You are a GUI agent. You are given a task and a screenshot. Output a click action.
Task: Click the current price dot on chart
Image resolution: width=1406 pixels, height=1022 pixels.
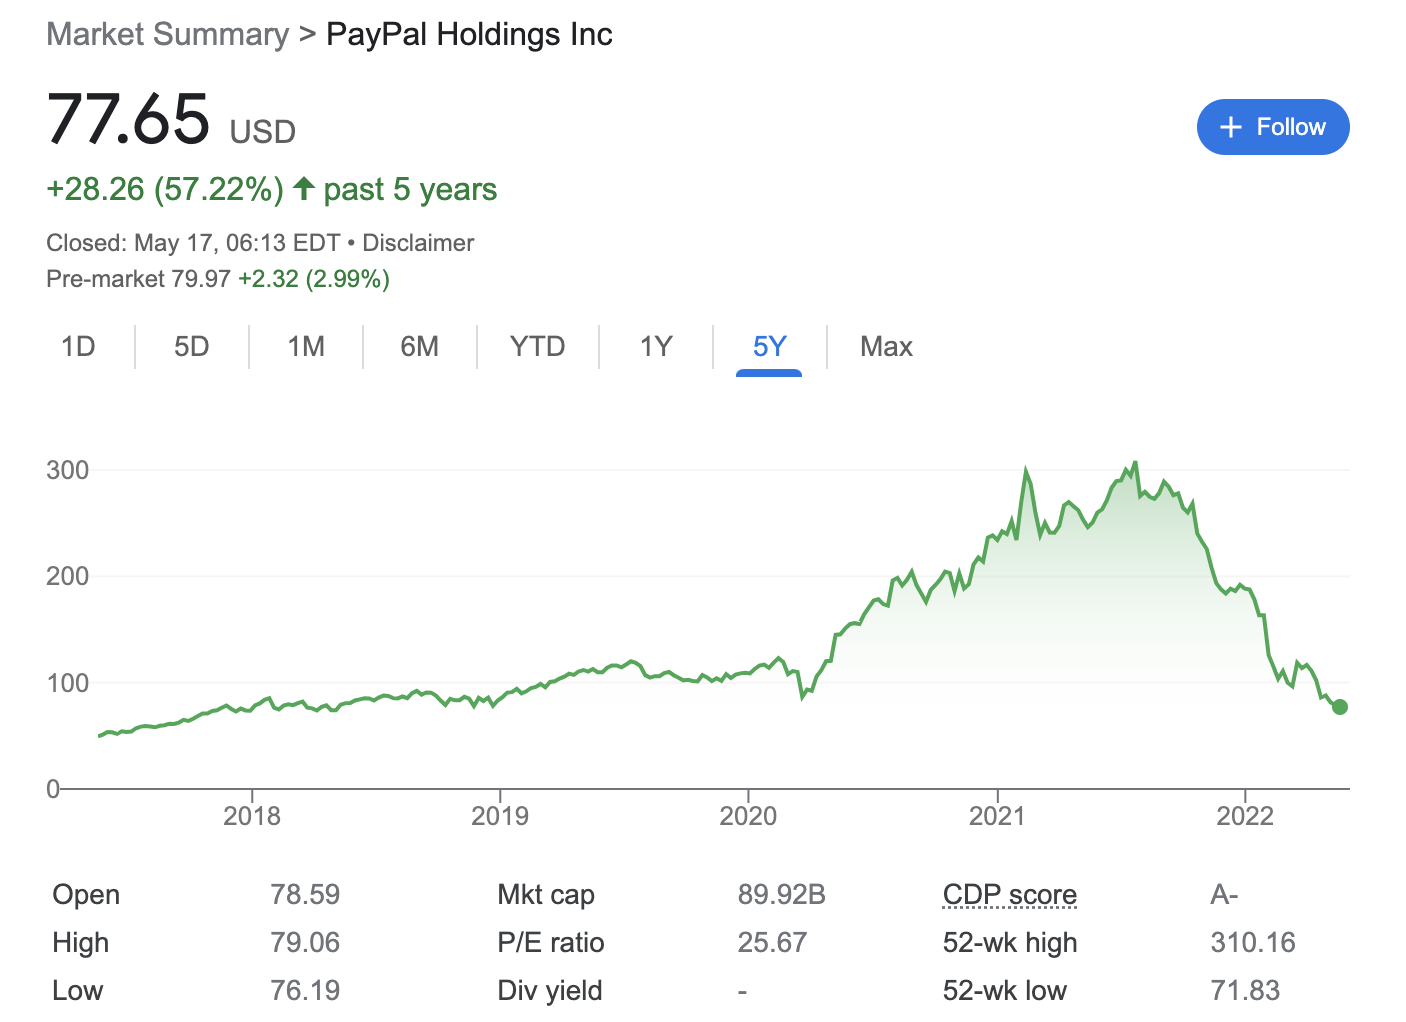click(x=1340, y=707)
